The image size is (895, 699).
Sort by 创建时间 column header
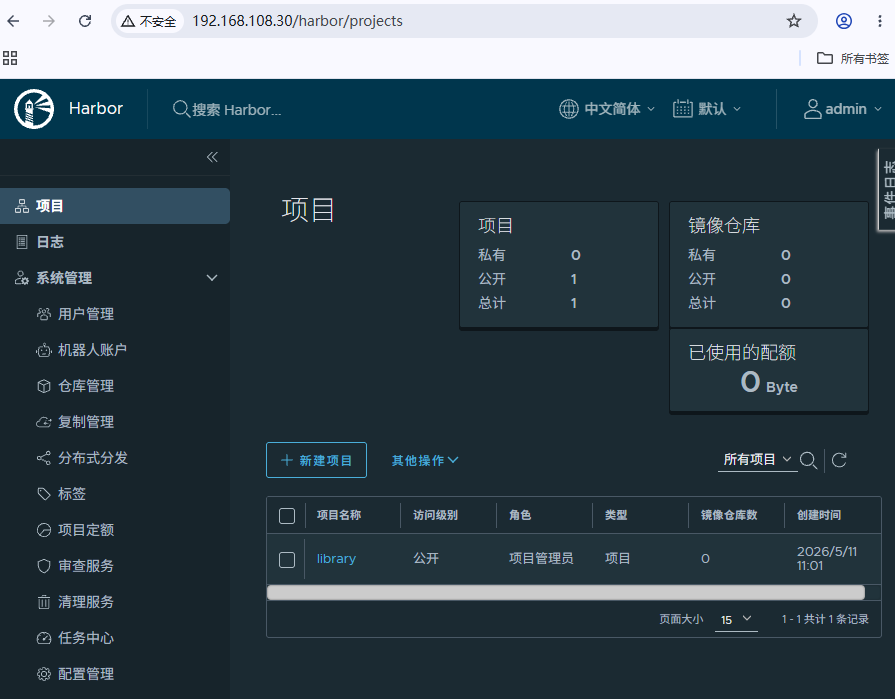[x=819, y=515]
